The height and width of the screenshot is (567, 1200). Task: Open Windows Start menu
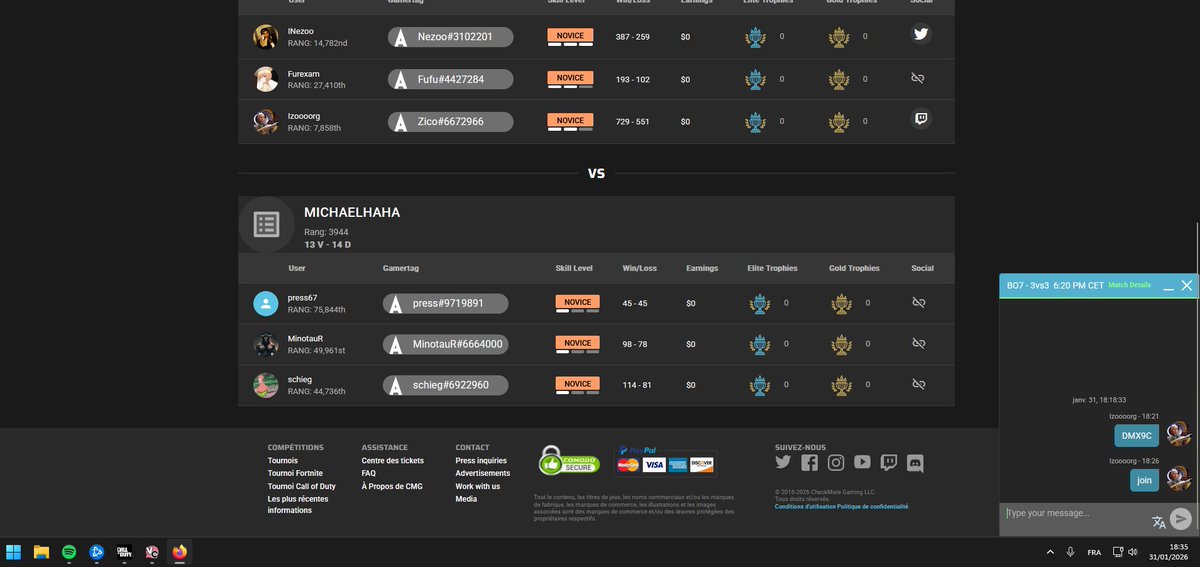click(14, 551)
